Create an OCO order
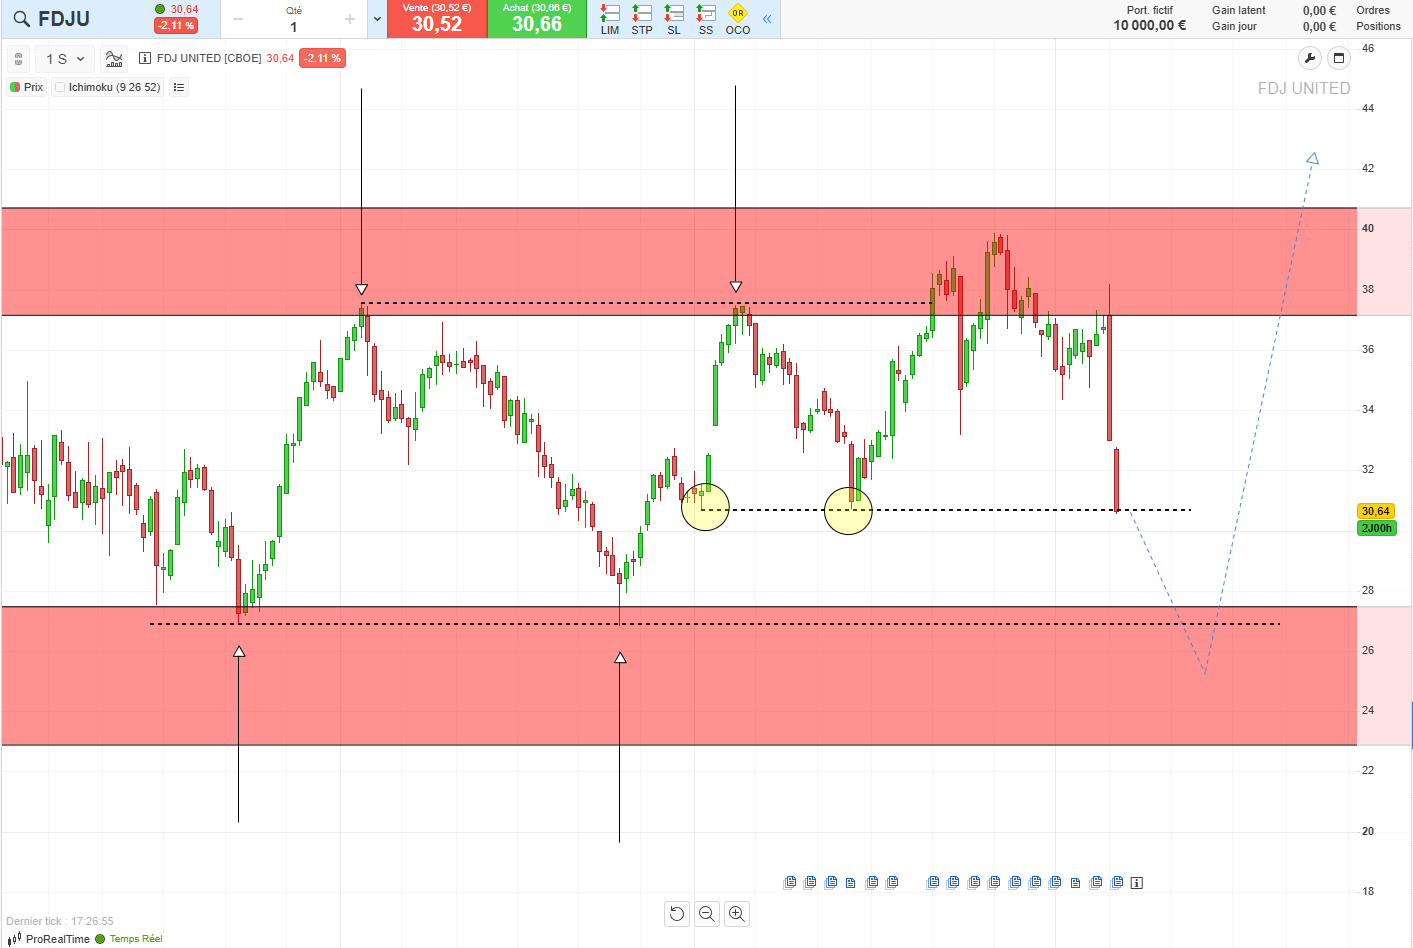 tap(738, 19)
